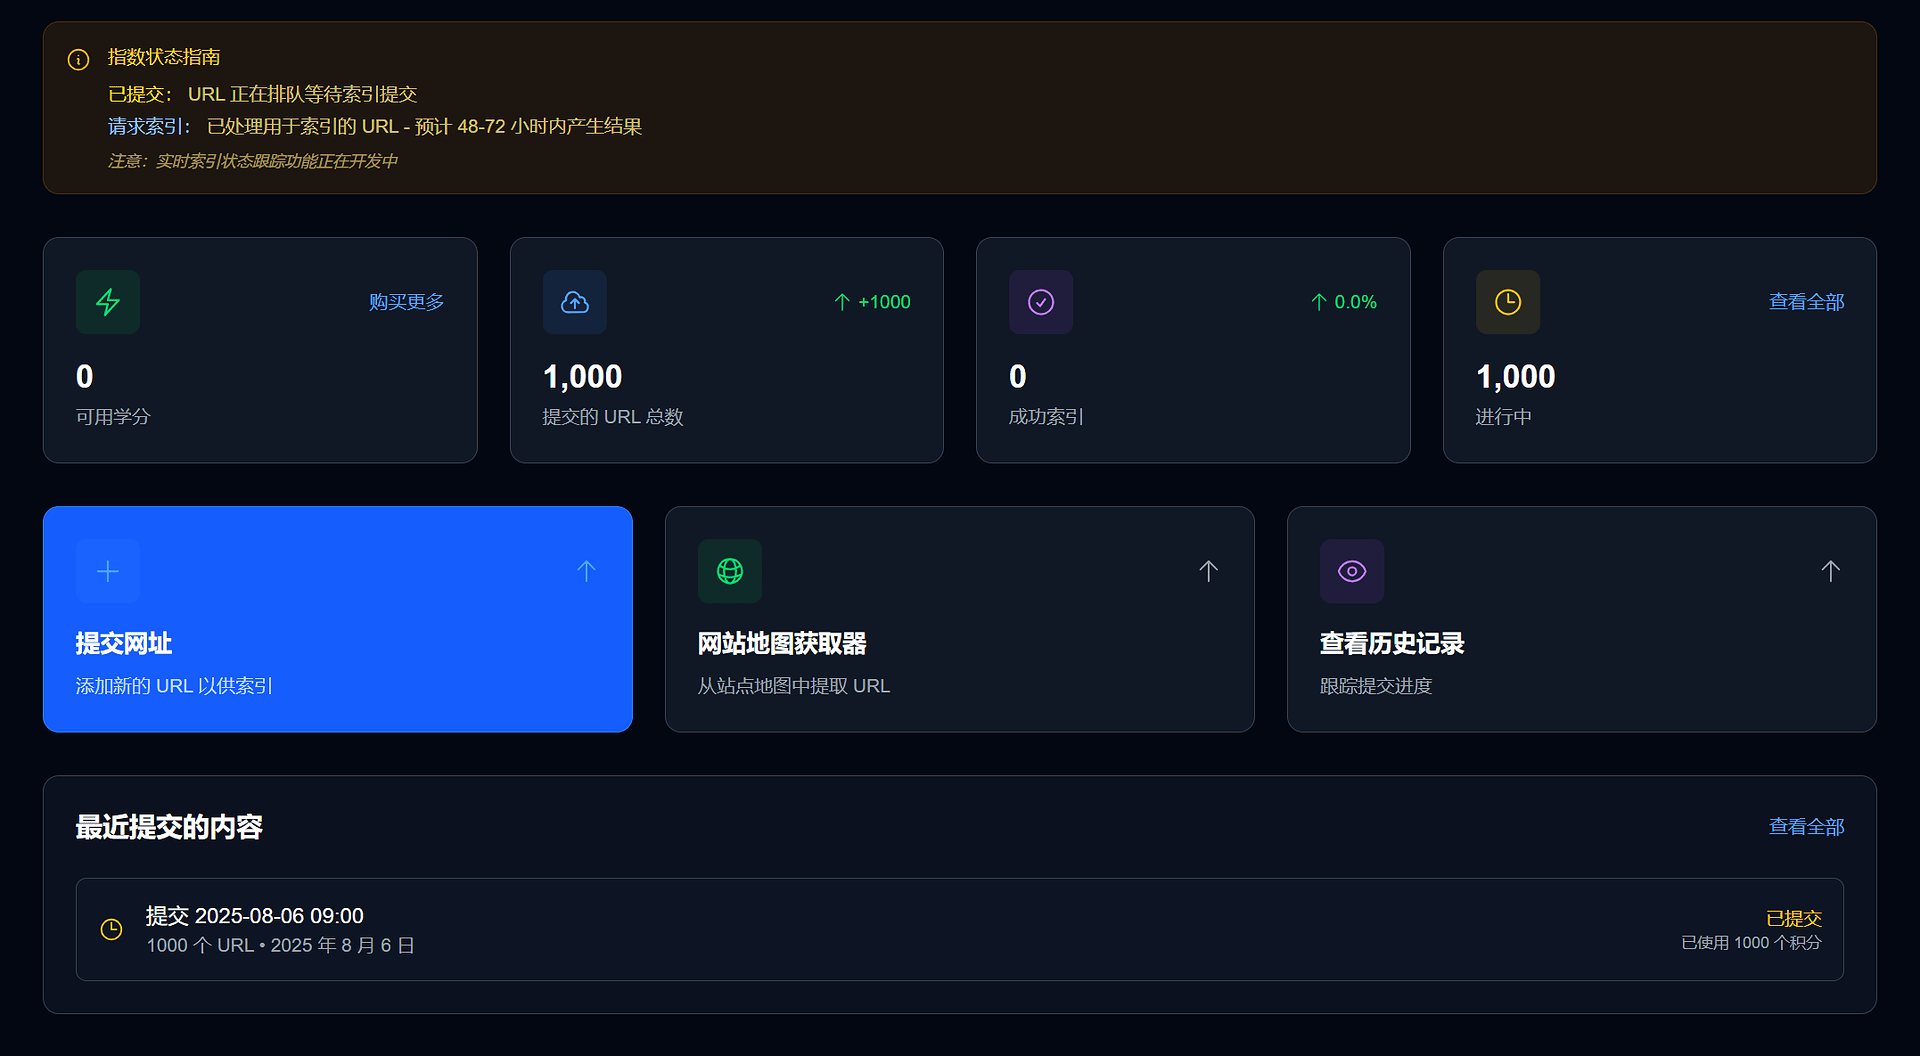Select the cloud upload icon on URL totals card
Image resolution: width=1920 pixels, height=1056 pixels.
[x=574, y=301]
